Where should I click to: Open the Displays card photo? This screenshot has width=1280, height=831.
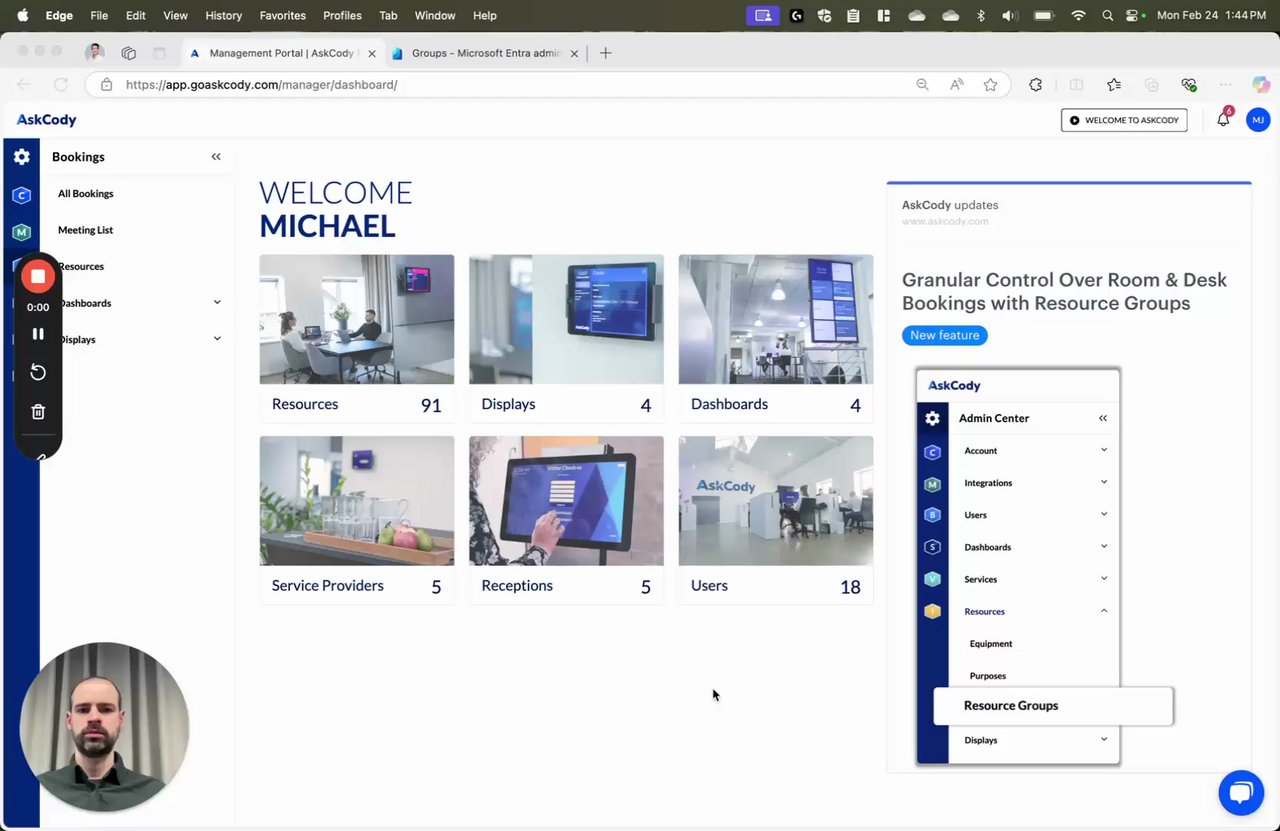[x=566, y=319]
